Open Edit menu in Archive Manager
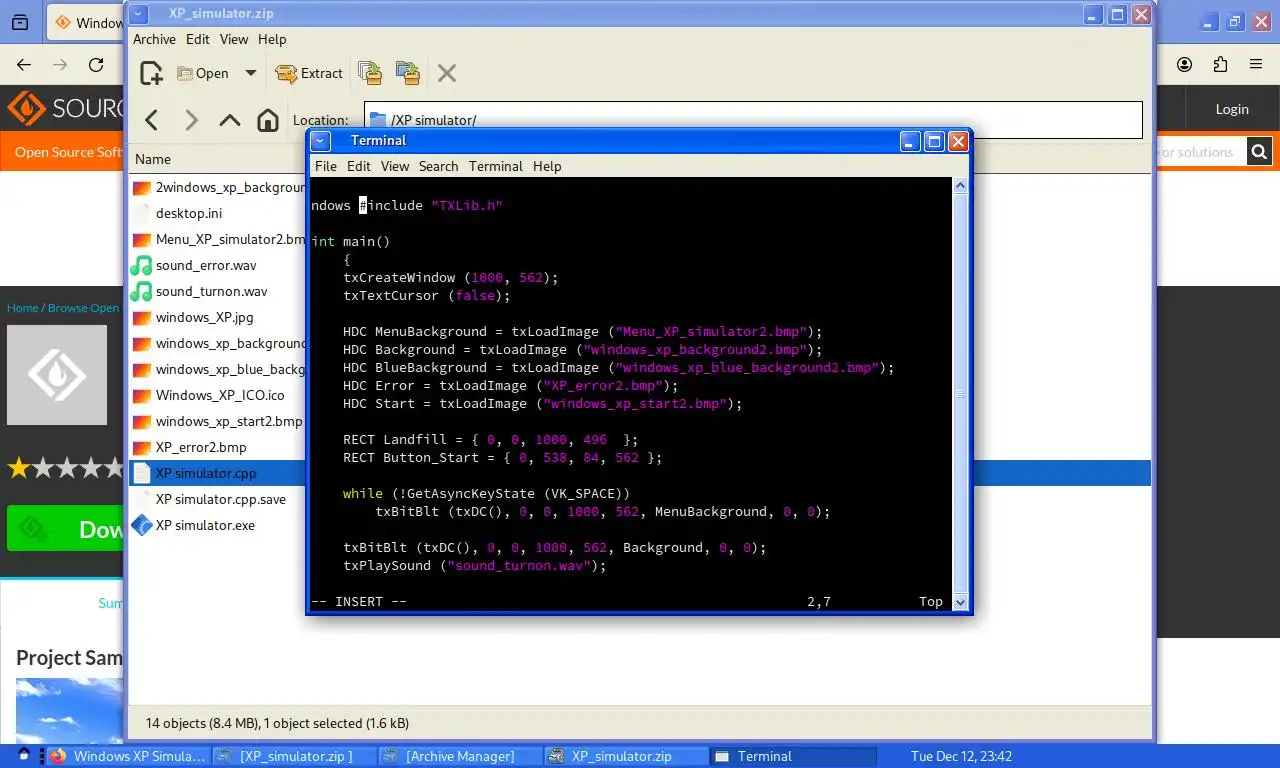Image resolution: width=1280 pixels, height=768 pixels. (x=198, y=39)
